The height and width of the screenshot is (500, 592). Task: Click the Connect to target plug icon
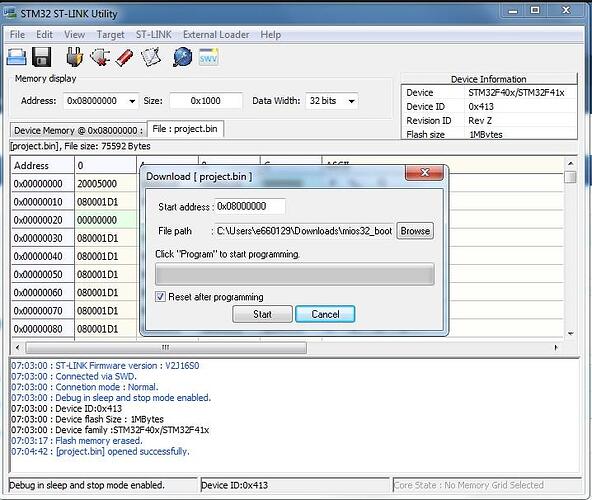pyautogui.click(x=74, y=57)
